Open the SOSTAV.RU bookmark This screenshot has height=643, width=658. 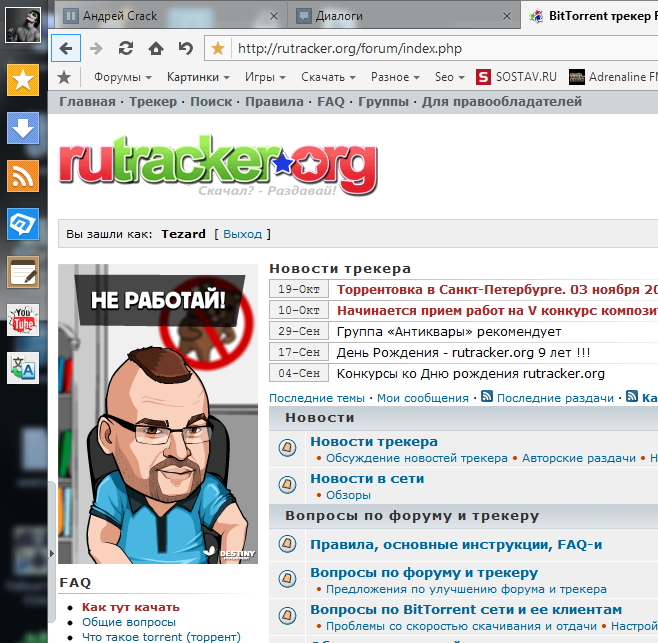click(x=517, y=77)
